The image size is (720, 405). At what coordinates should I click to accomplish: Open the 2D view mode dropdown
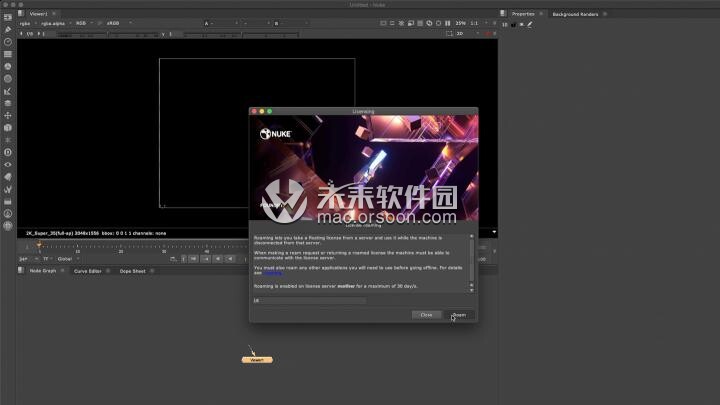coord(468,34)
